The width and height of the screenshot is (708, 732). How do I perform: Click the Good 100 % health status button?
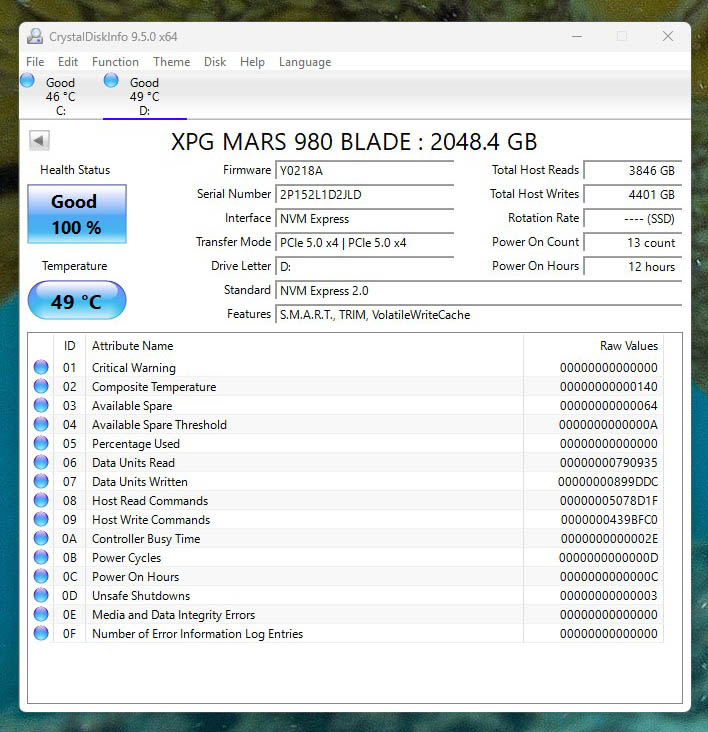coord(77,214)
